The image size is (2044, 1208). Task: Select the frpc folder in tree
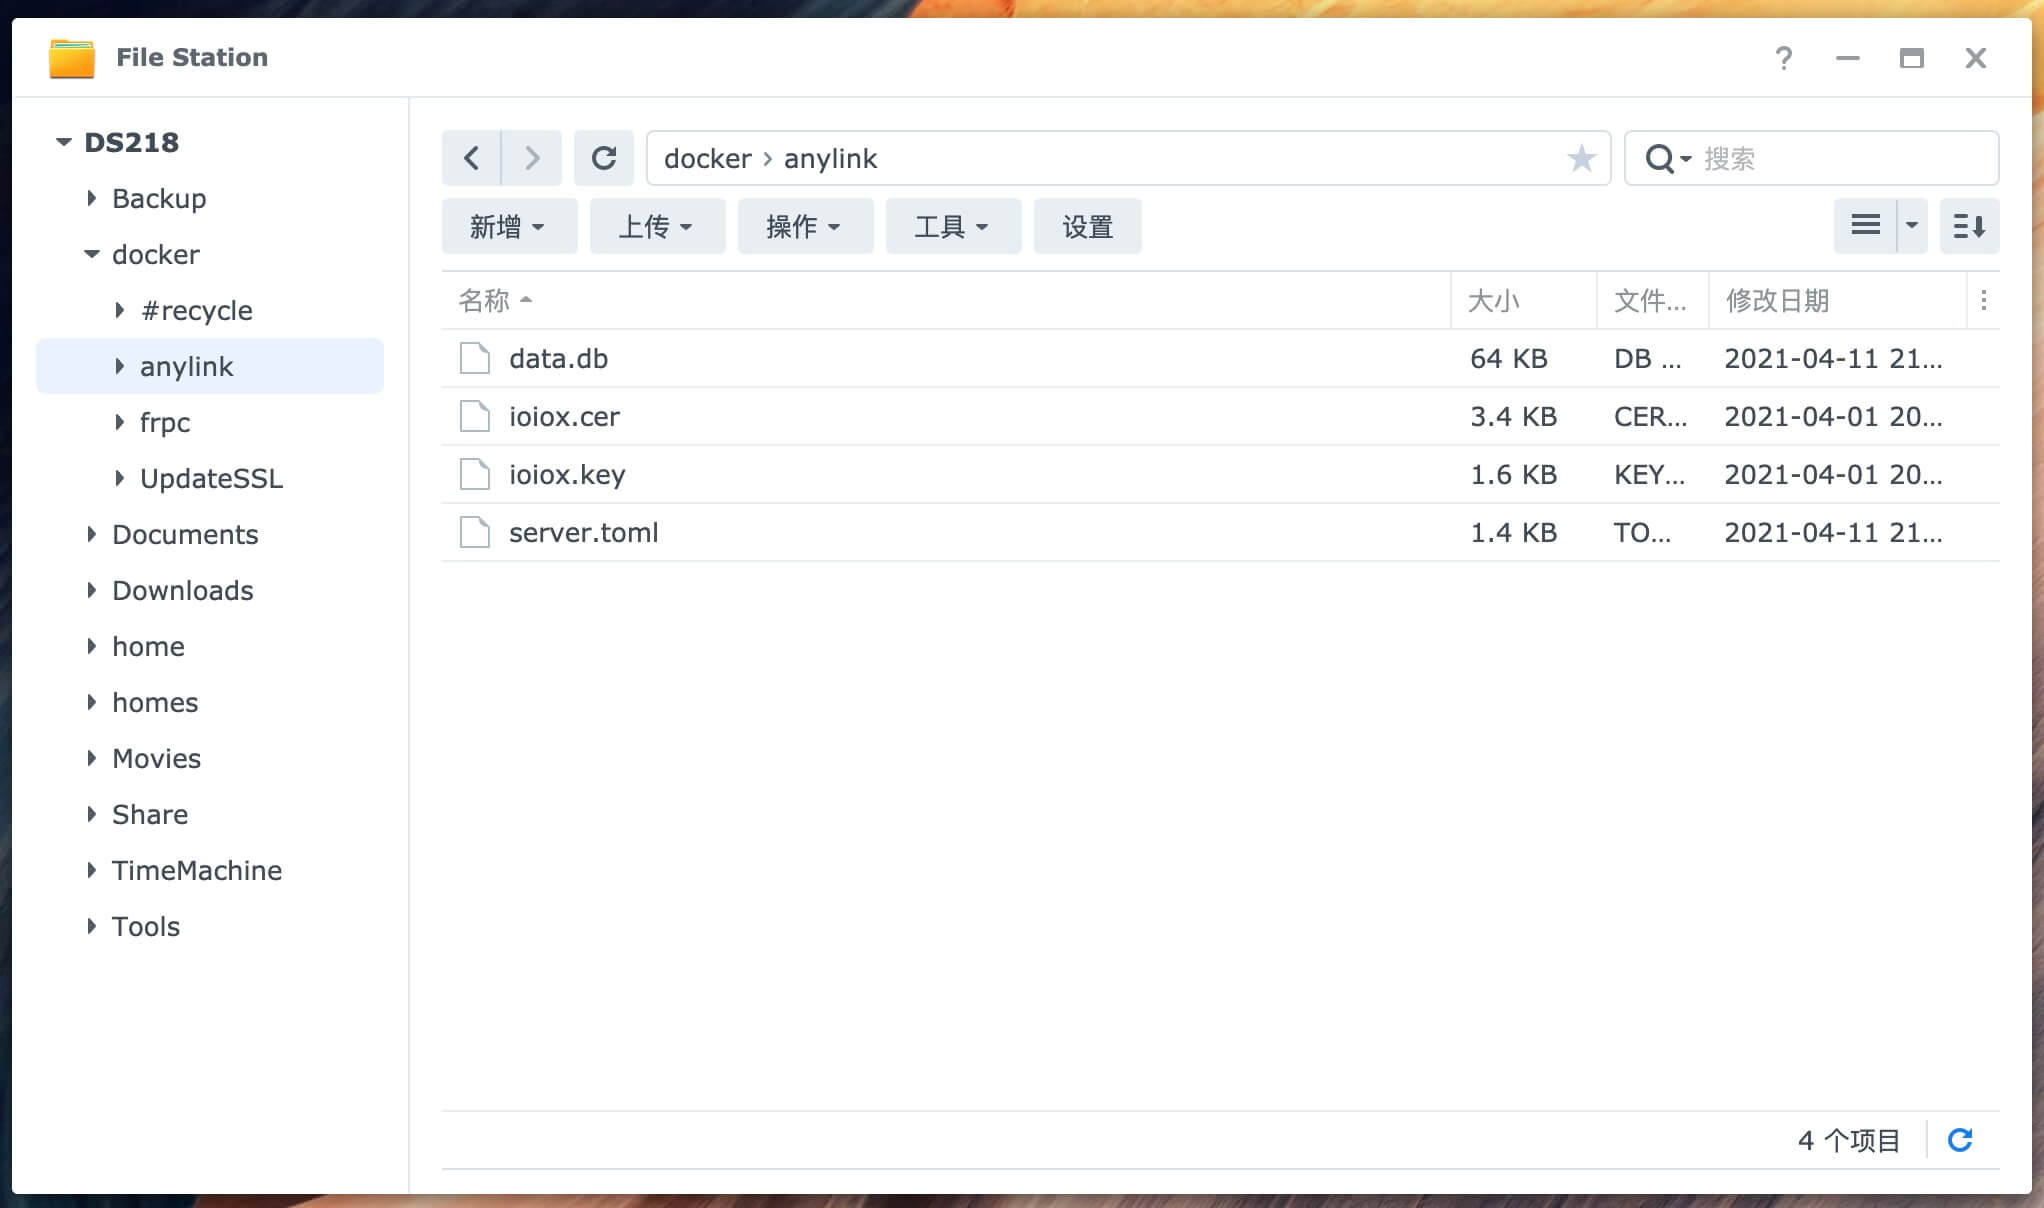coord(165,422)
